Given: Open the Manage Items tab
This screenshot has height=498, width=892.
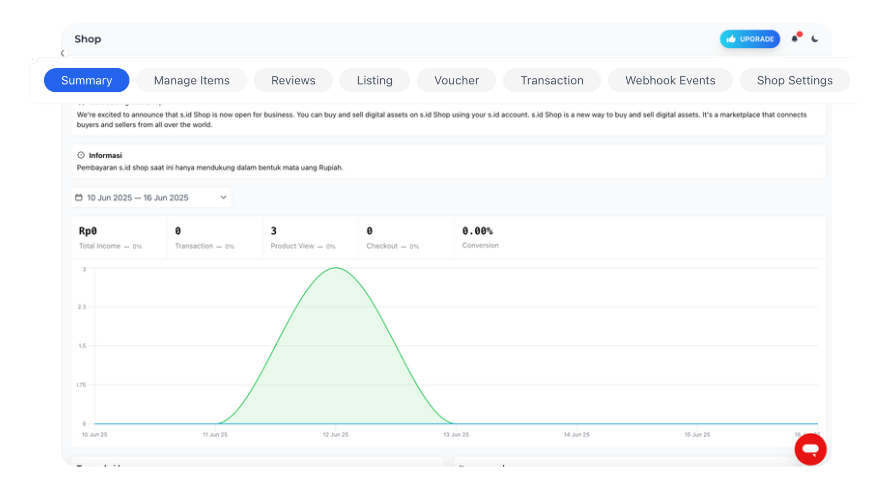Looking at the screenshot, I should pos(192,80).
